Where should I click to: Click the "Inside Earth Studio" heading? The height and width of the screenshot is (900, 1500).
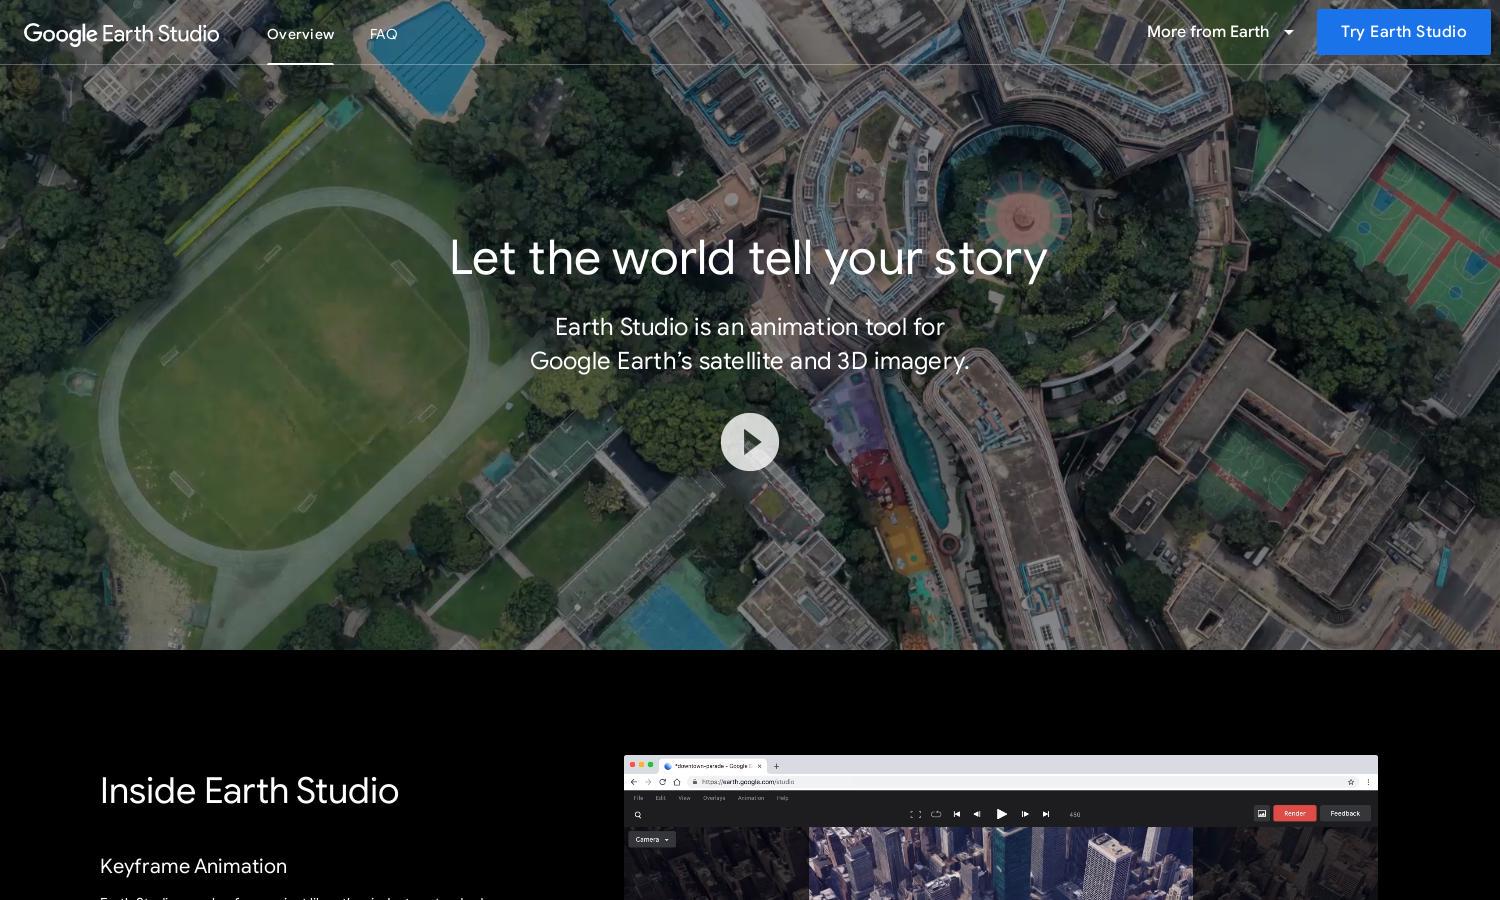pos(249,791)
